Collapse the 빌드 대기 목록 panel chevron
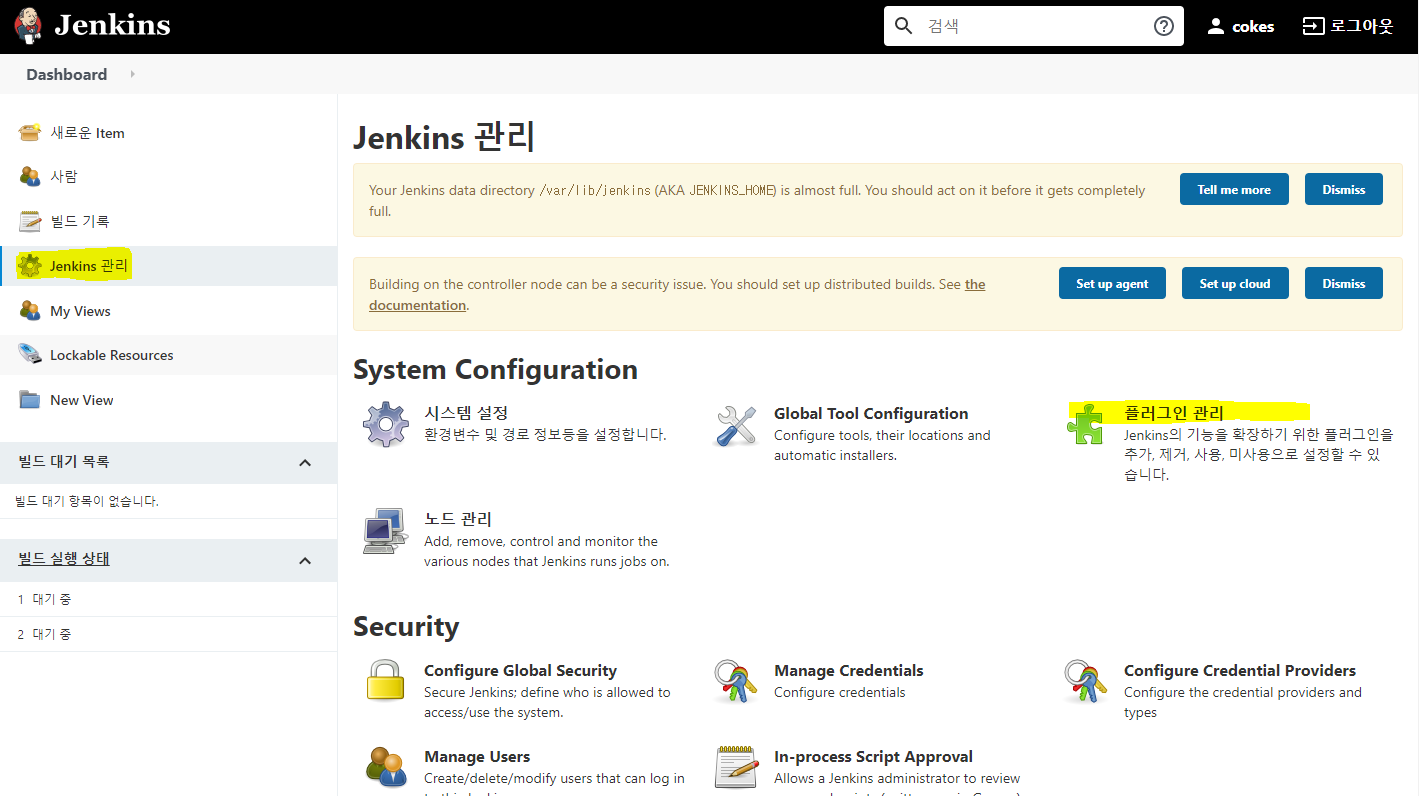The width and height of the screenshot is (1419, 796). tap(305, 462)
